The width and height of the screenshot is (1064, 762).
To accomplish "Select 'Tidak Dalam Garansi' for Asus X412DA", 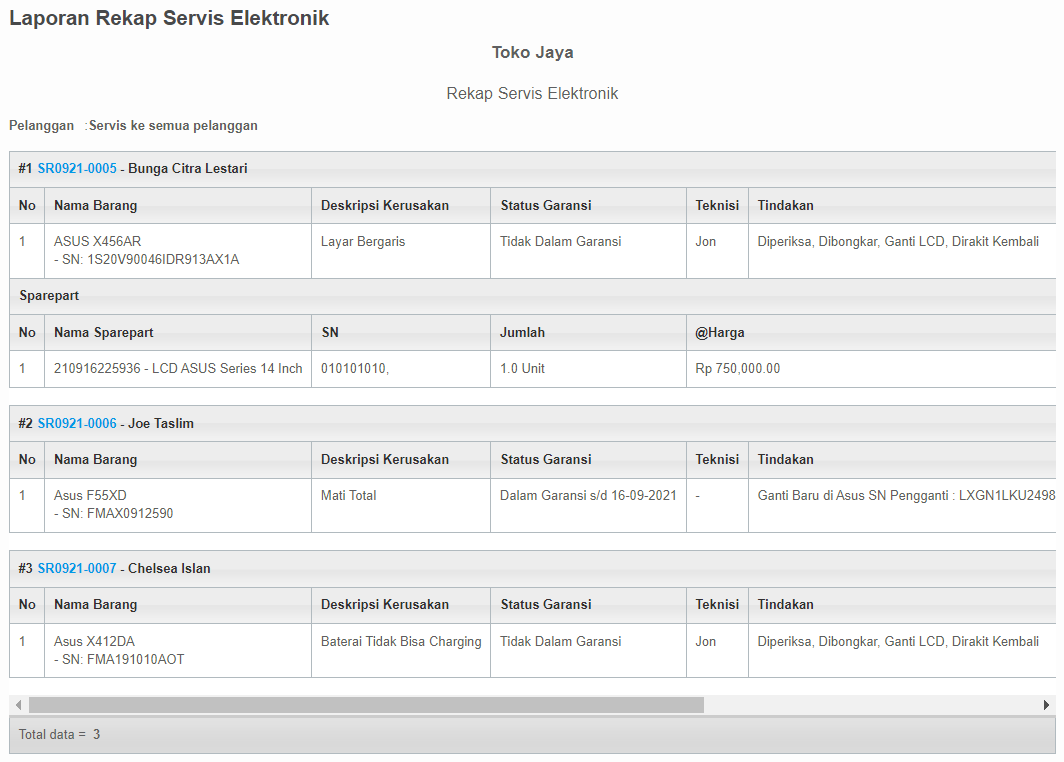I will (x=560, y=641).
